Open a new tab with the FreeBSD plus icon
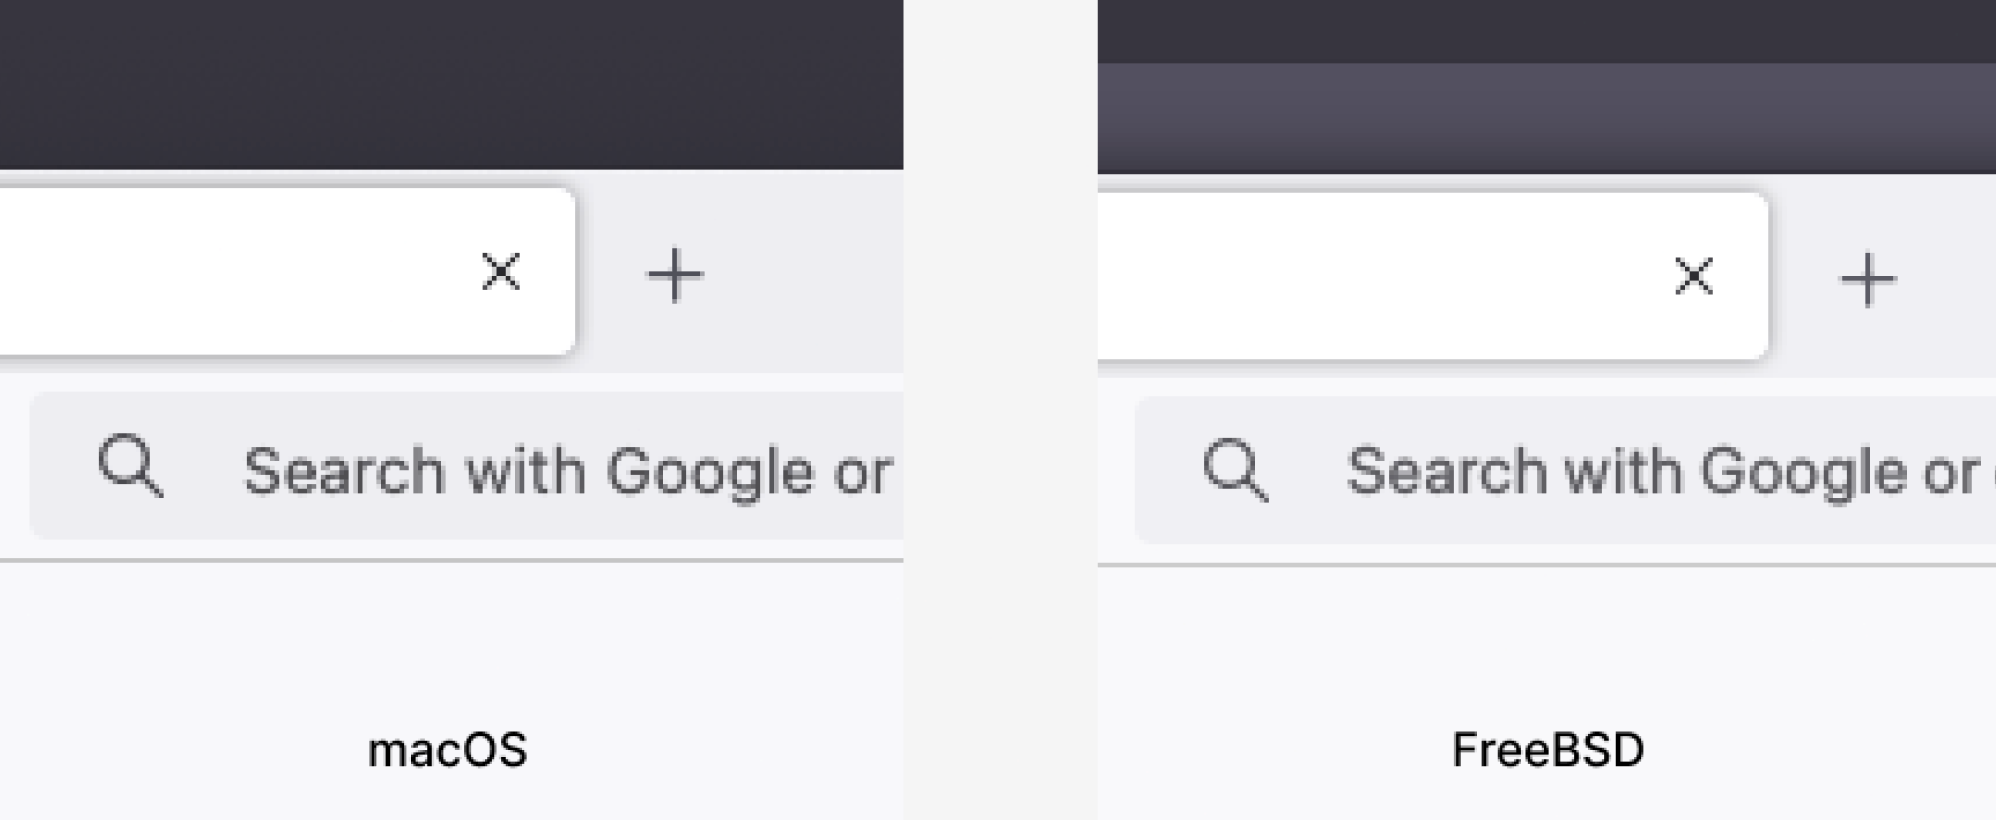 coord(1868,279)
